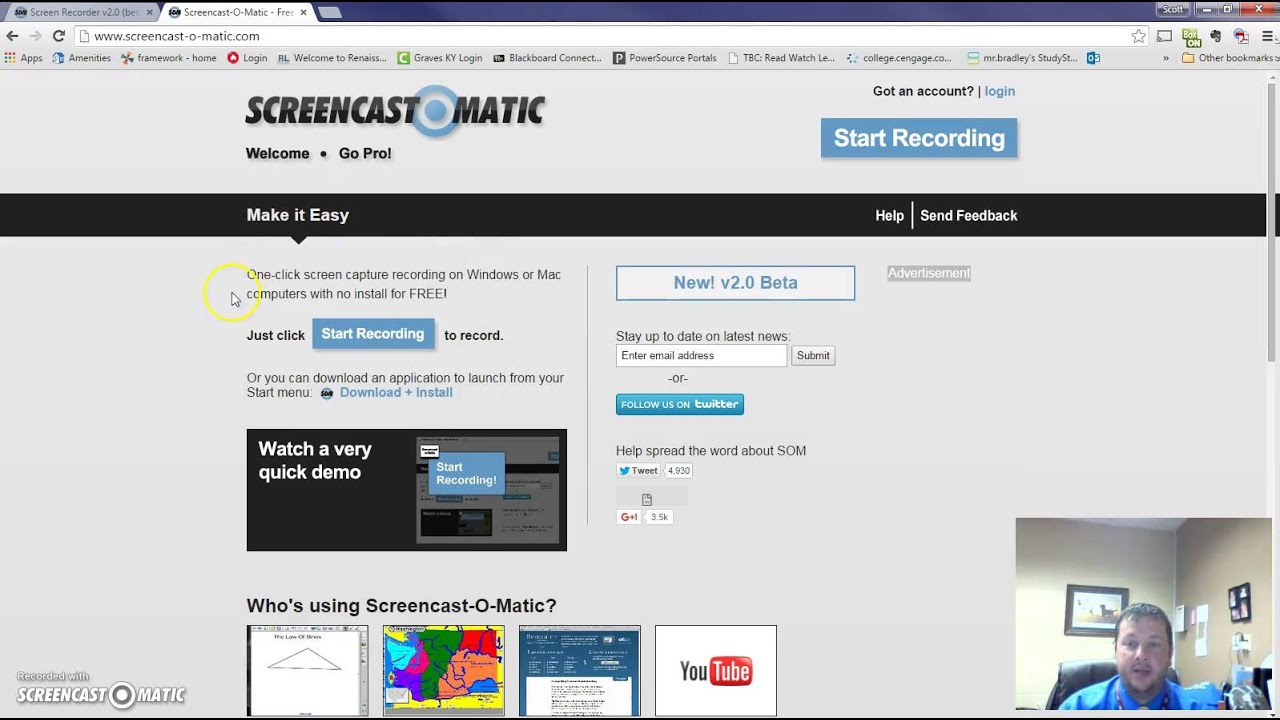Open the Blackboard Connect bookmark

click(x=548, y=58)
